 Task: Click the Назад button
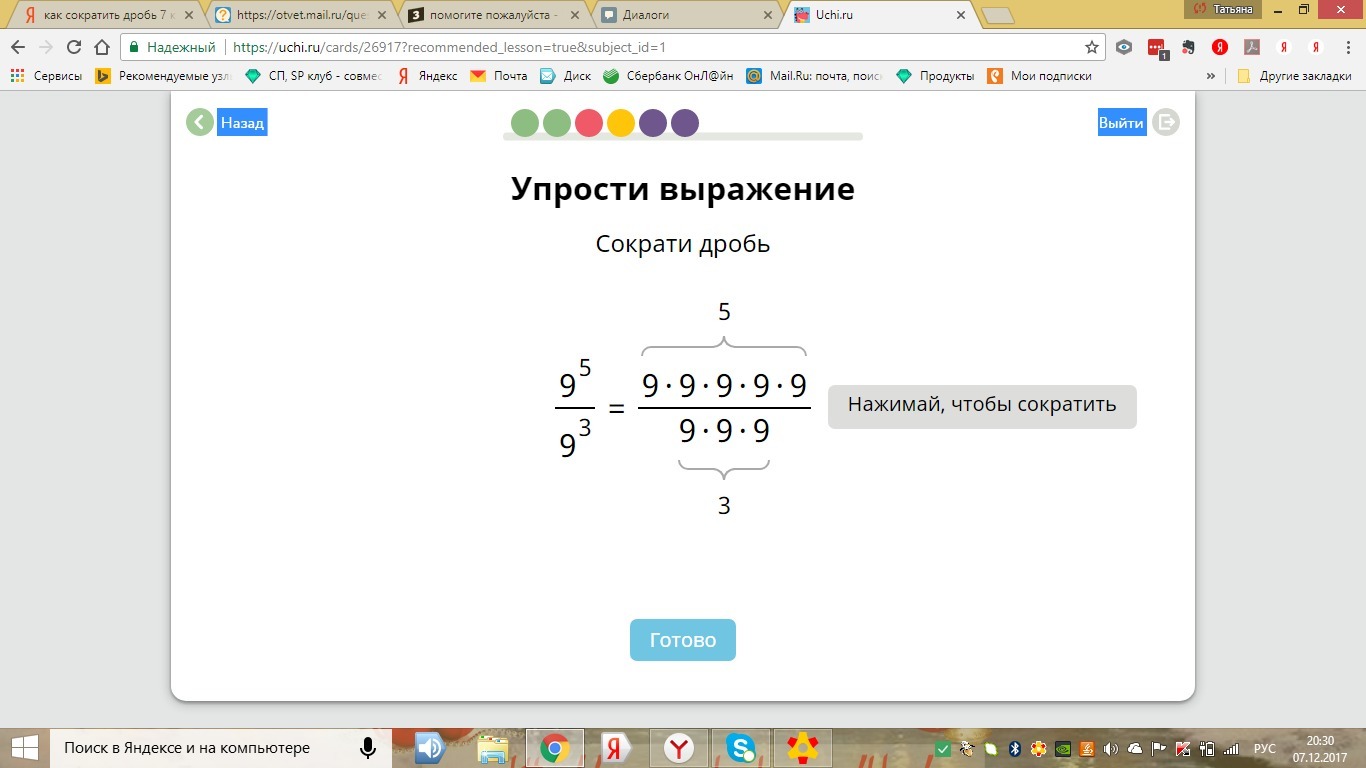[242, 123]
